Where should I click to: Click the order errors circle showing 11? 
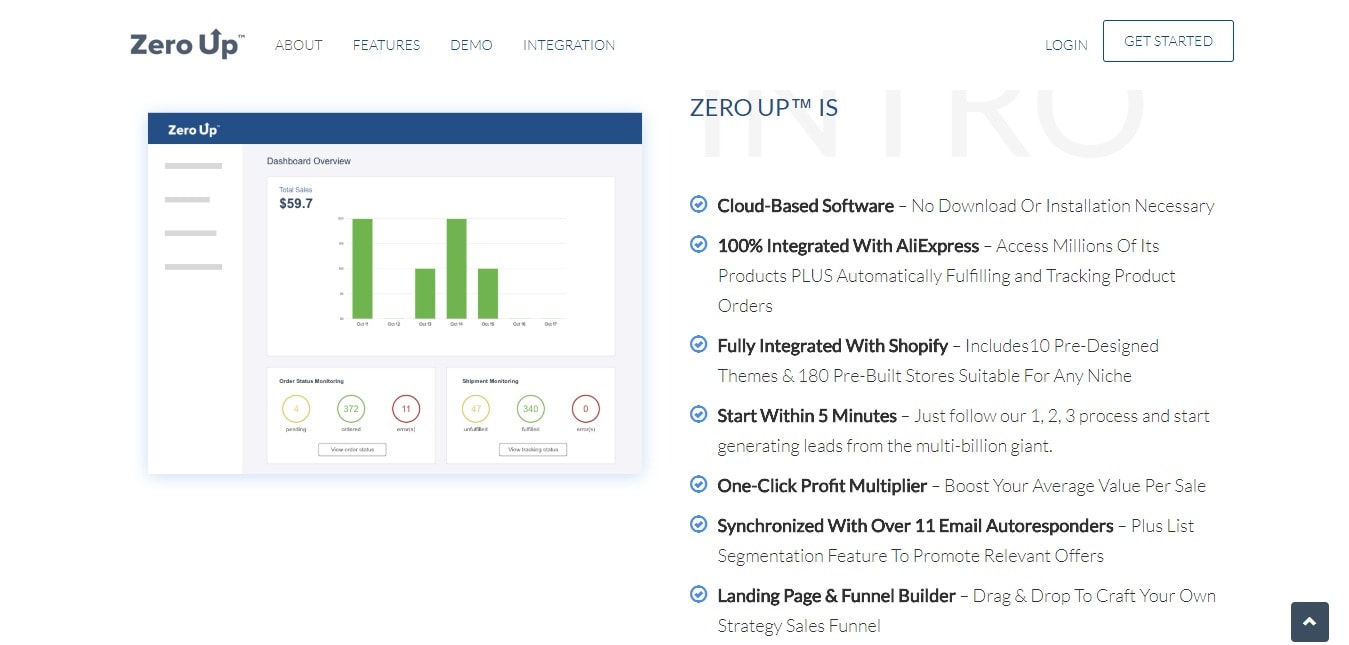click(406, 409)
